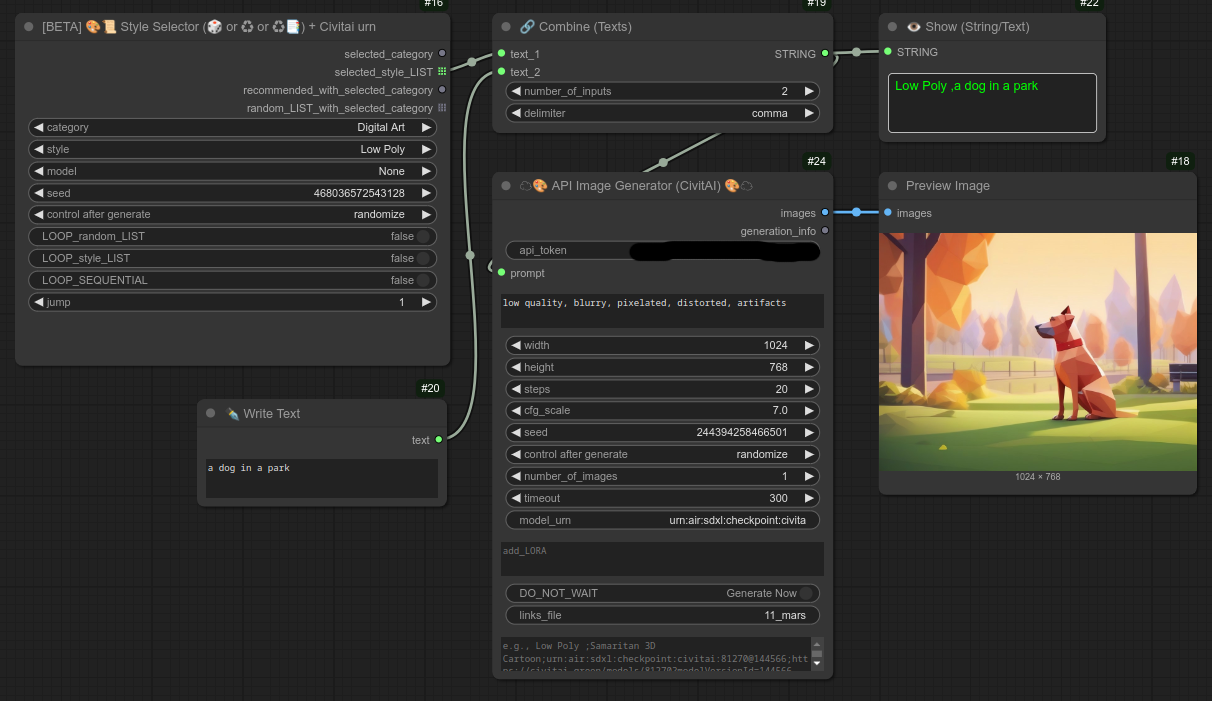Click the selected_style_LIST output grid connector
This screenshot has height=701, width=1212.
[x=442, y=72]
